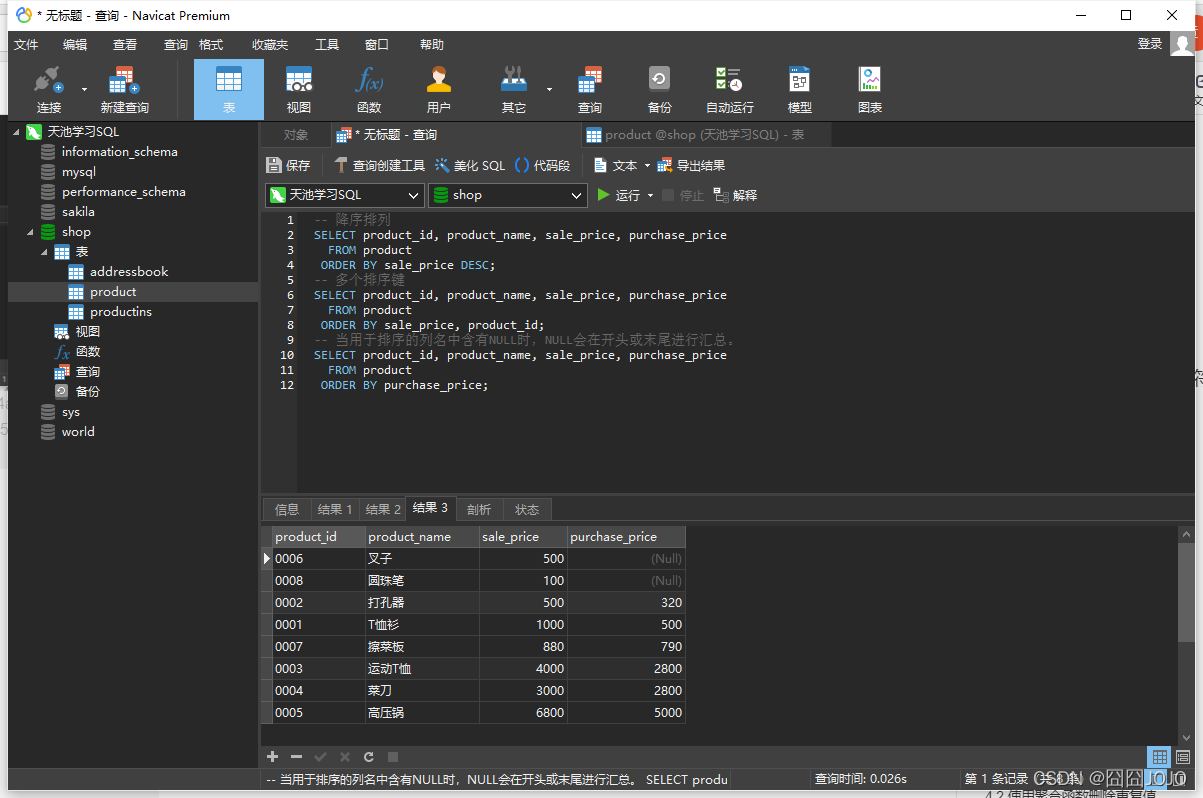
Task: Select the 表 tables toolbar icon
Action: (x=229, y=89)
